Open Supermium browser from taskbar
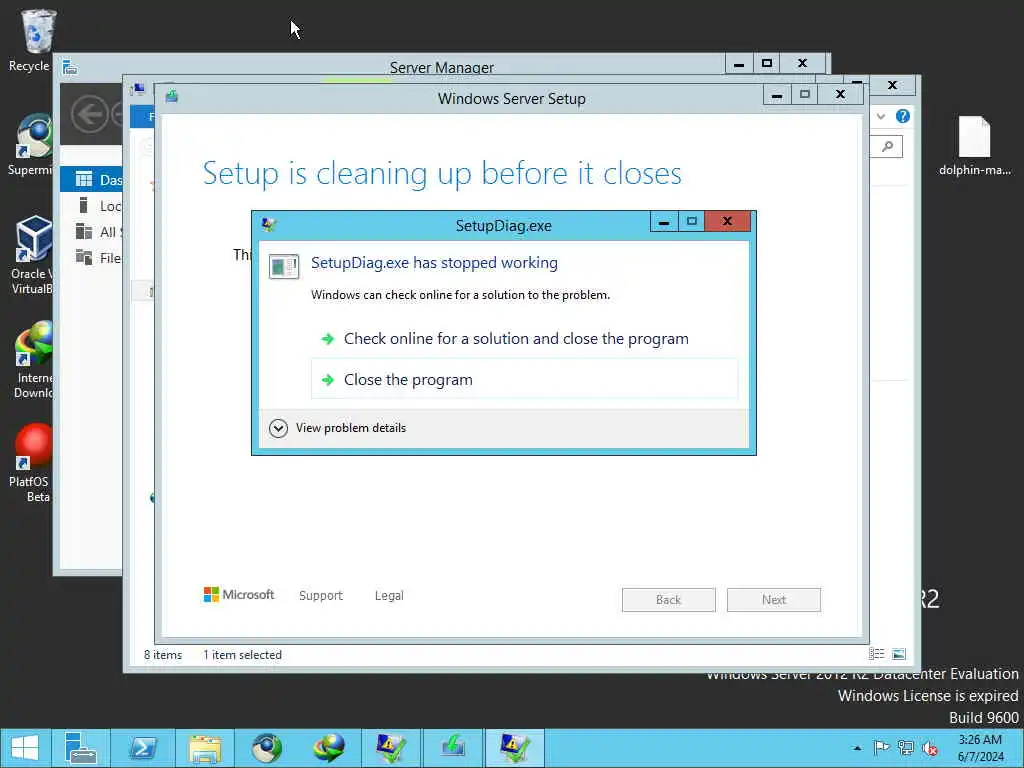The image size is (1024, 768). pyautogui.click(x=266, y=748)
